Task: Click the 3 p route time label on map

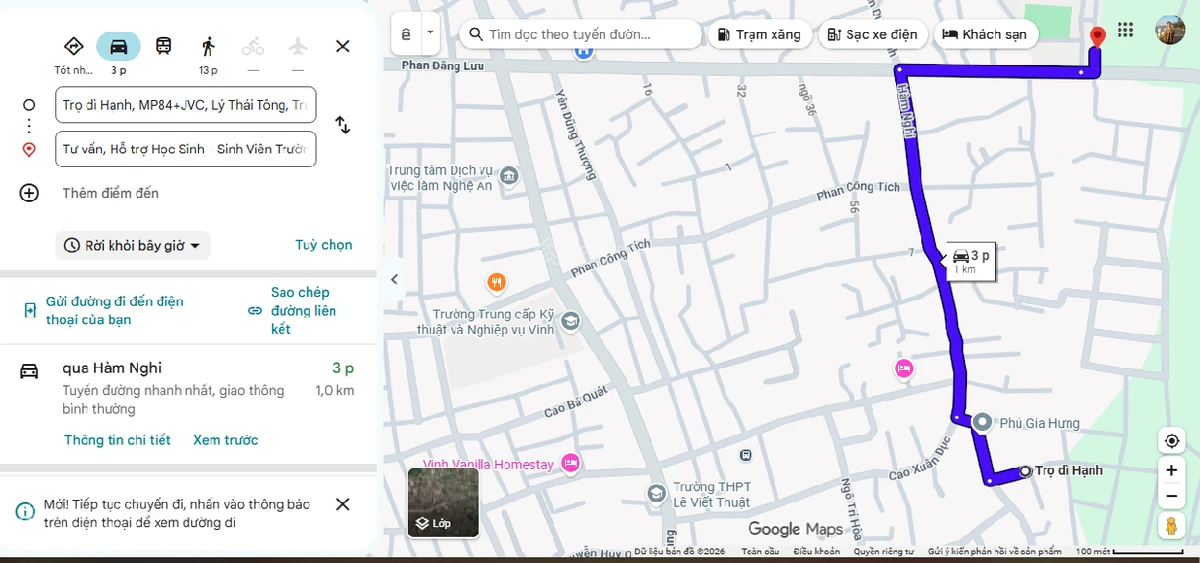Action: 972,261
